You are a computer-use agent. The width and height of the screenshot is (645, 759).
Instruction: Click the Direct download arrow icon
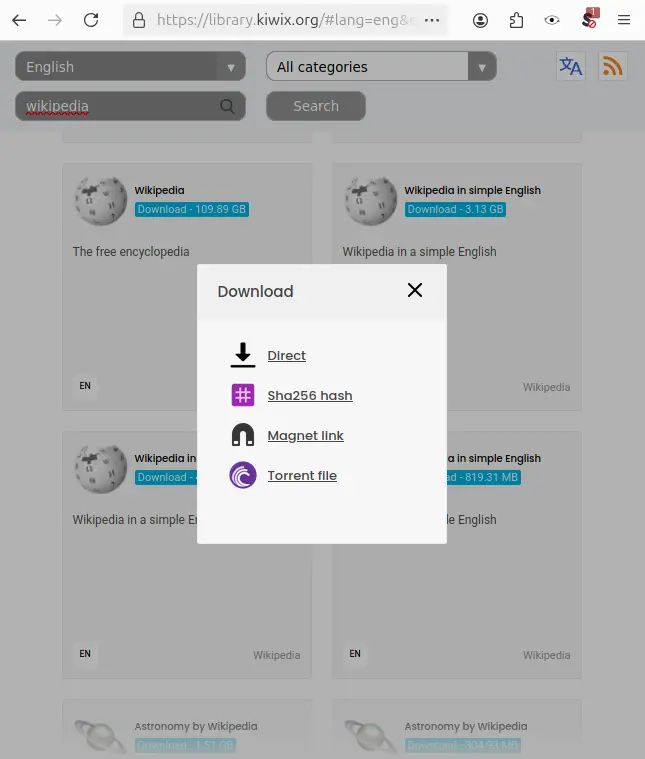243,355
